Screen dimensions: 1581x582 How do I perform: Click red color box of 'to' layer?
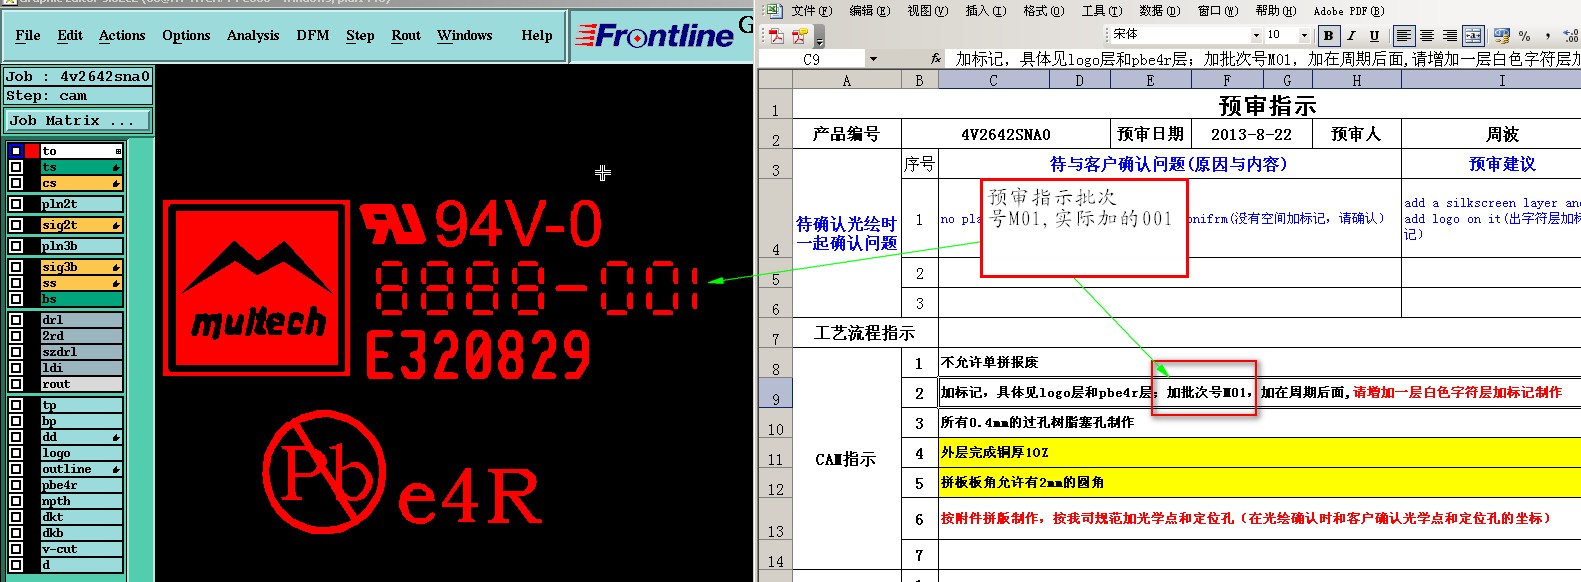tap(31, 151)
